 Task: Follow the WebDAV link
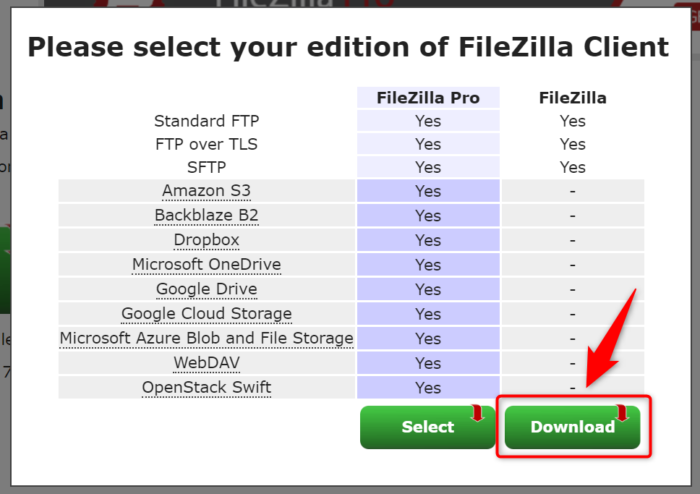206,363
